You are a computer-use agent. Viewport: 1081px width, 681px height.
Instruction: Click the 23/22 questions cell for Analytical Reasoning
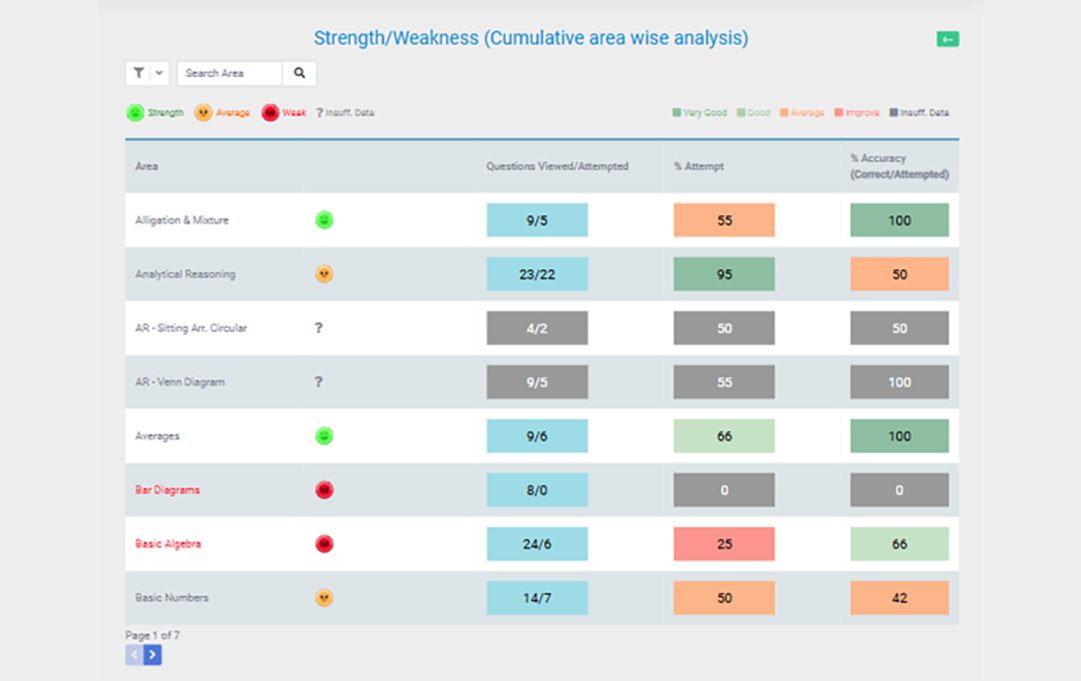click(537, 274)
